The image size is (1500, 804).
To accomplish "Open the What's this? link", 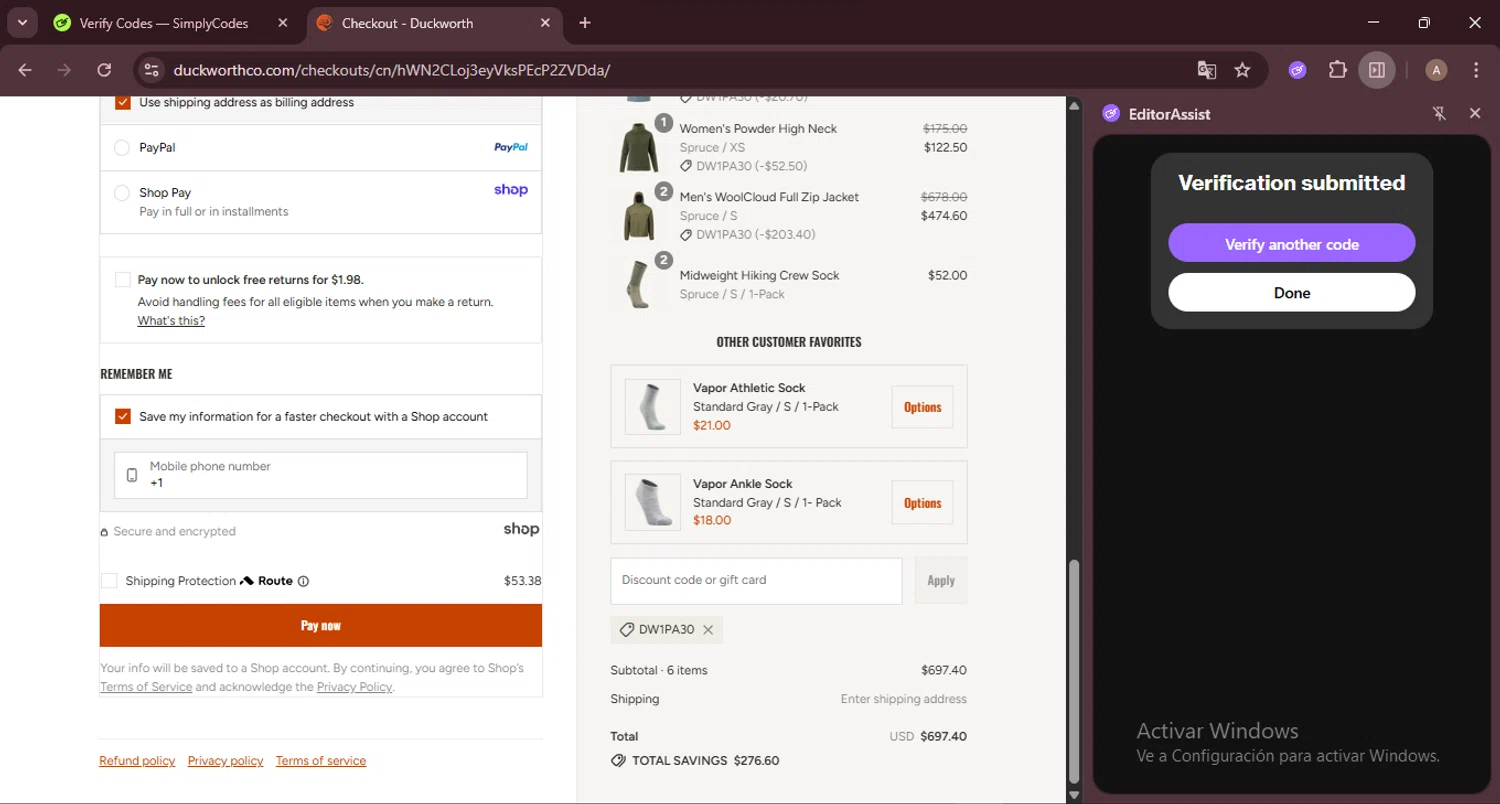I will (x=171, y=321).
